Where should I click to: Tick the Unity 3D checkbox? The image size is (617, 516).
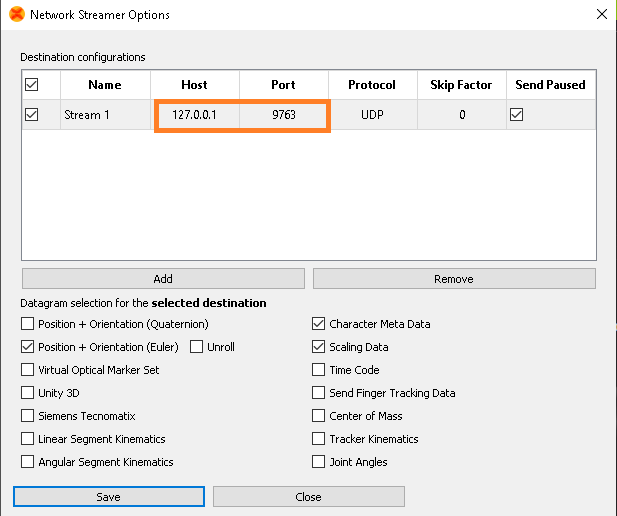coord(28,393)
